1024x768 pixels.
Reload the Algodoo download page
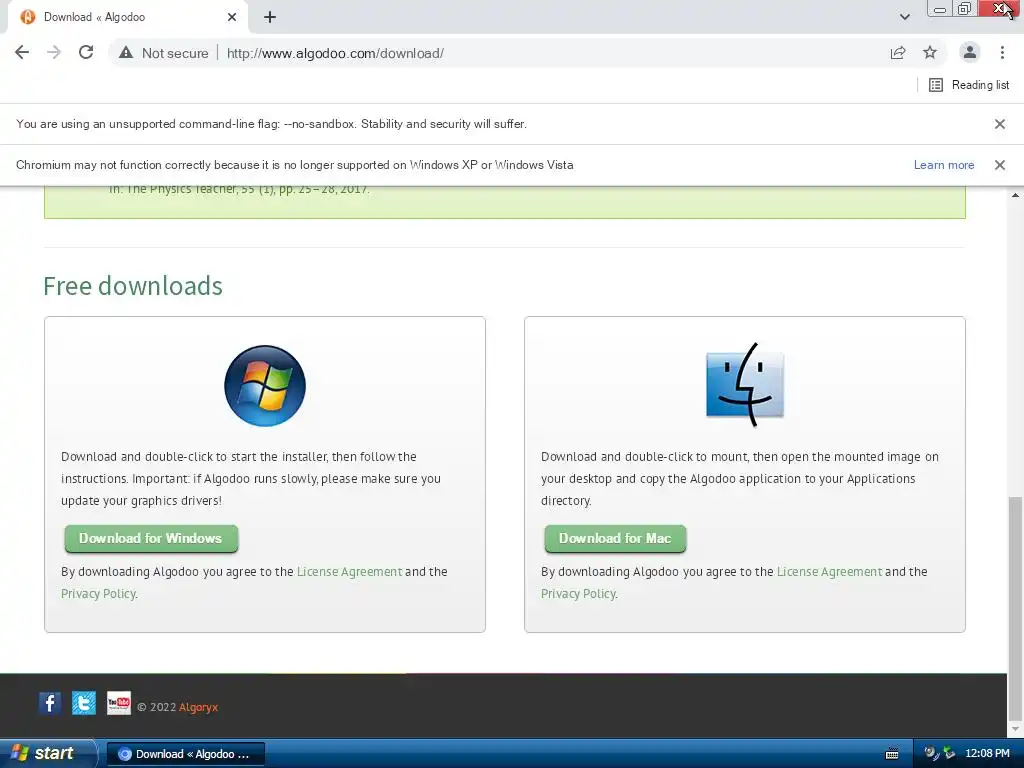click(x=86, y=53)
